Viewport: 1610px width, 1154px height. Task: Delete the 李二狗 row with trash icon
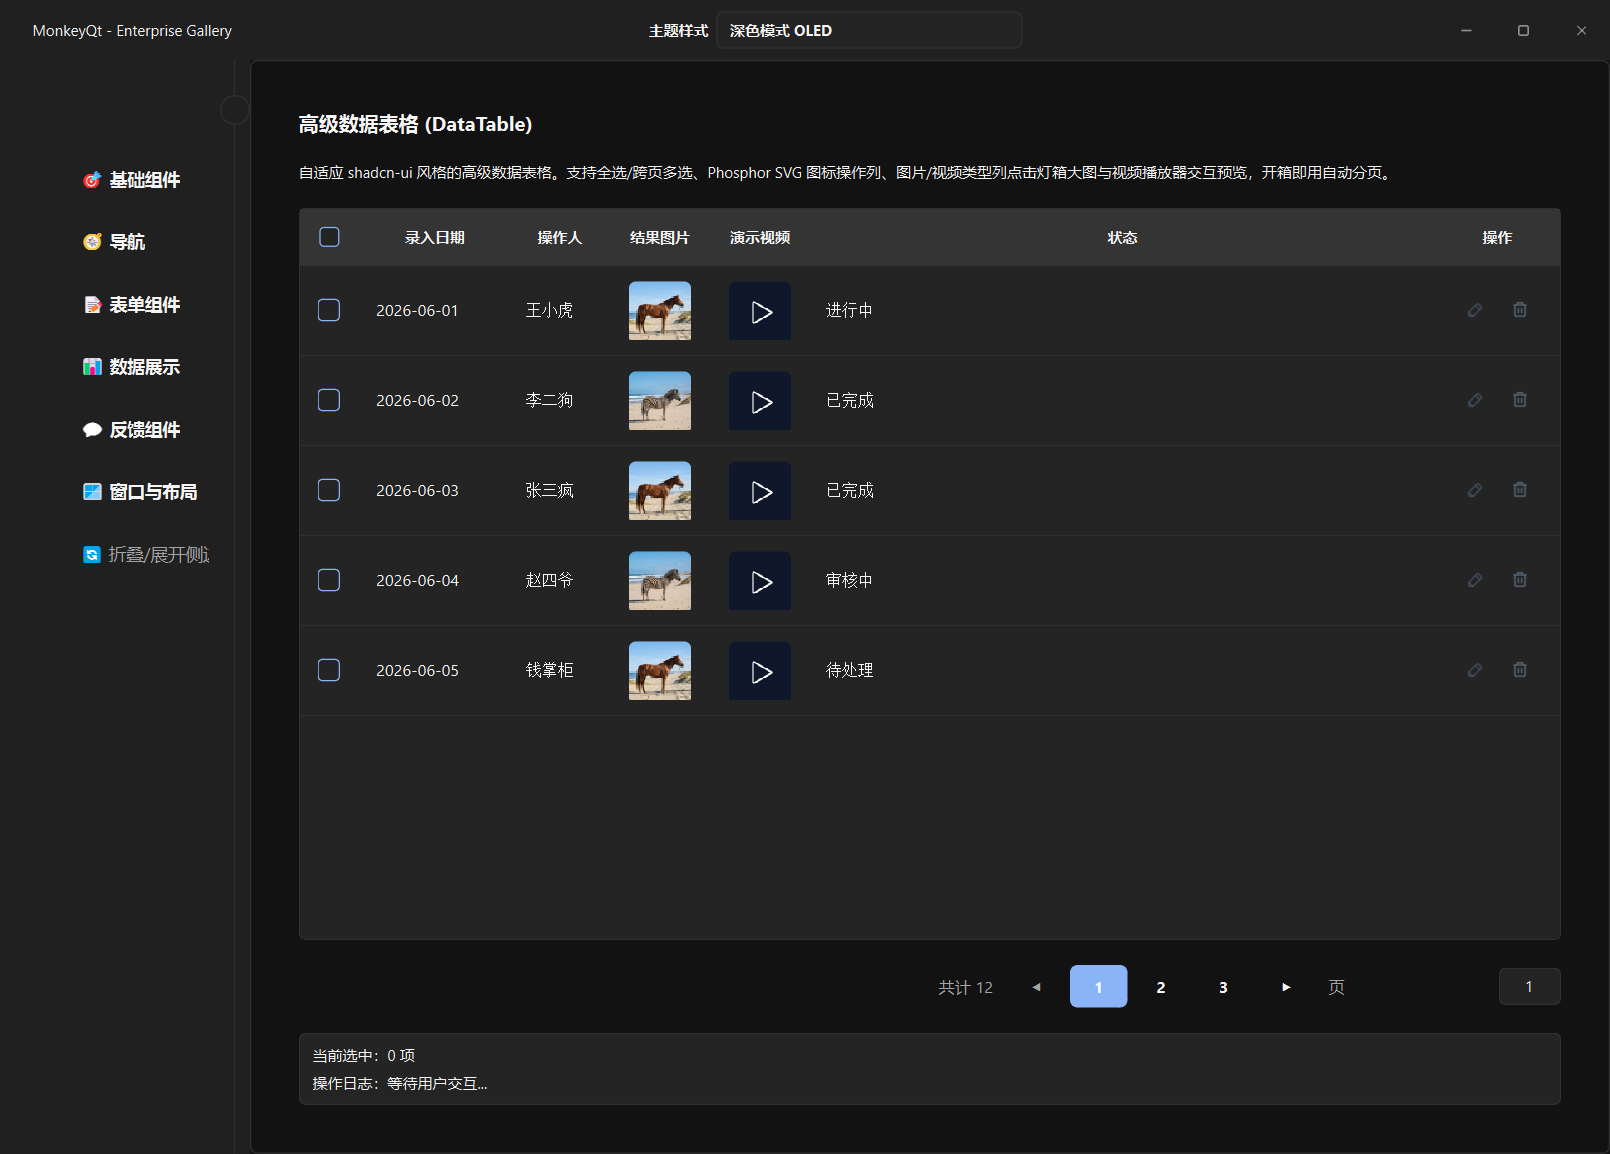click(x=1520, y=400)
